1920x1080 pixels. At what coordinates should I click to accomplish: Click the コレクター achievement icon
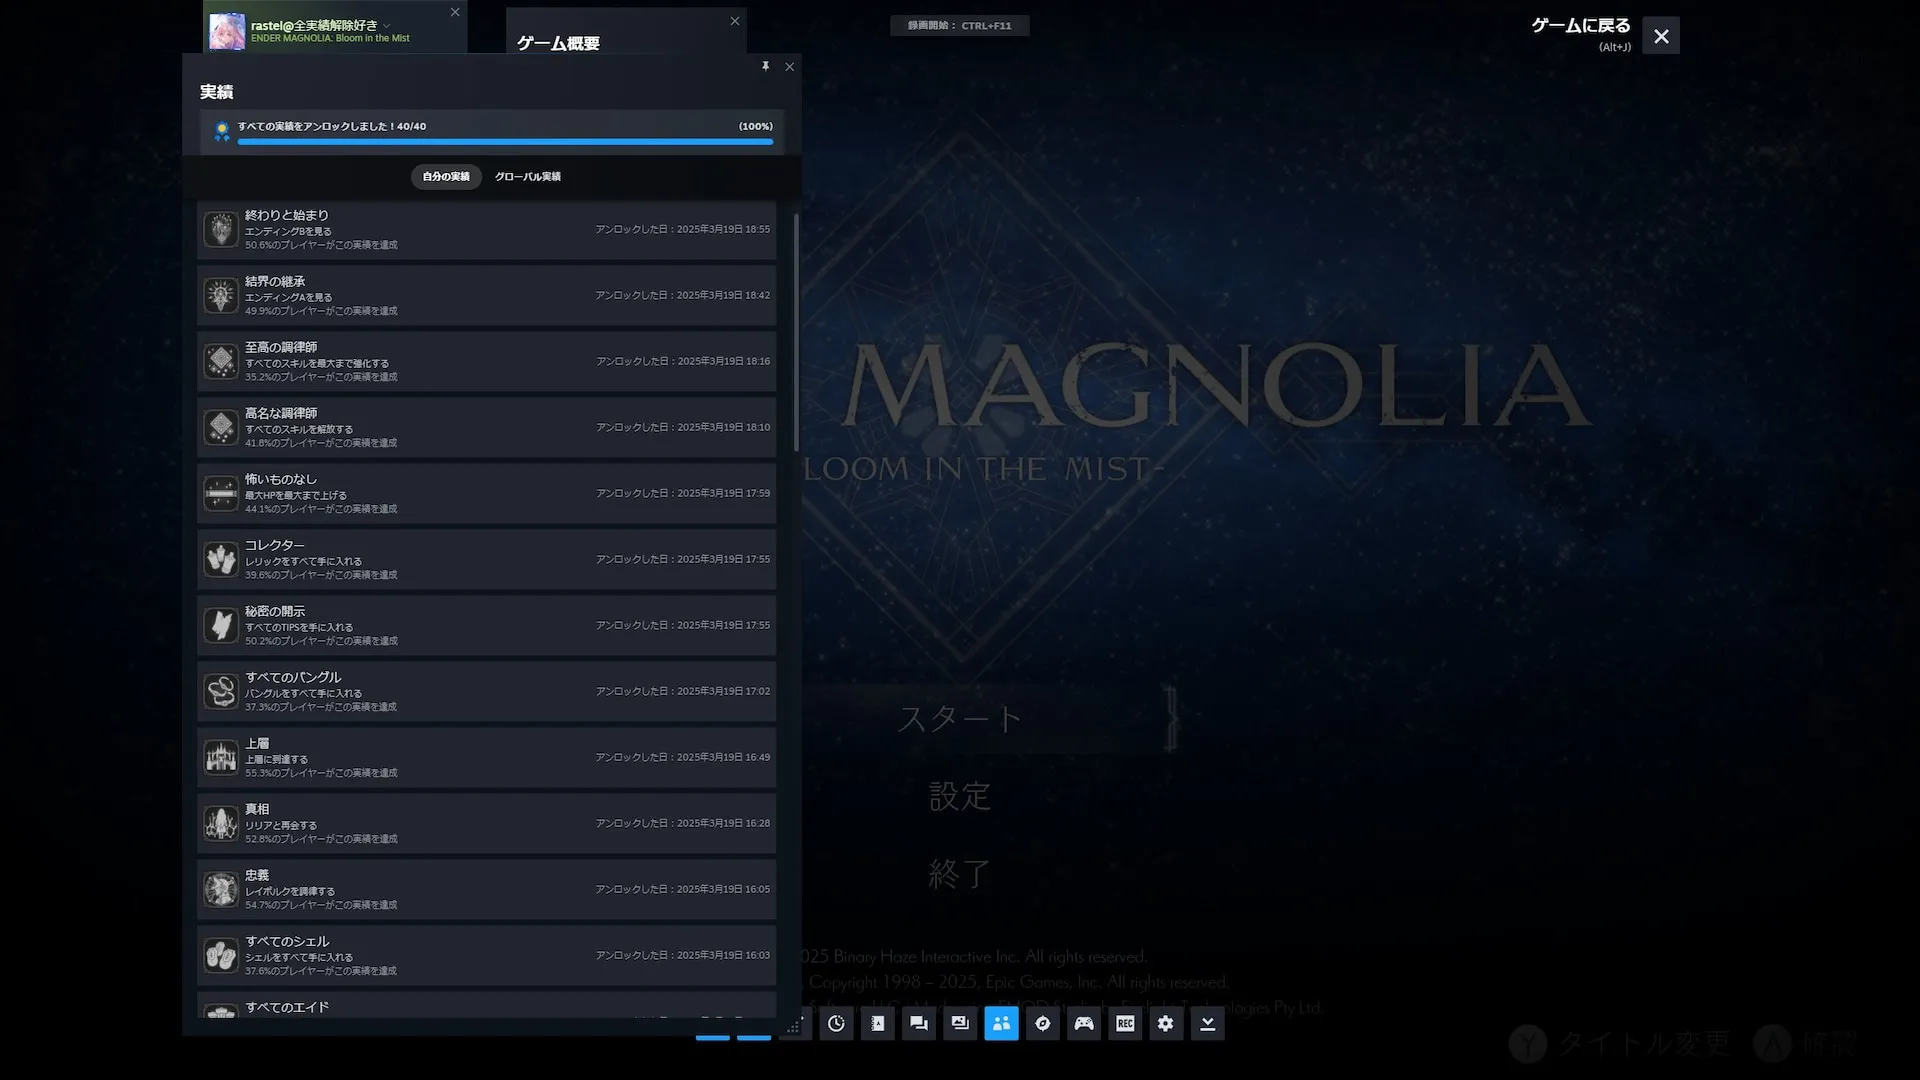point(221,559)
